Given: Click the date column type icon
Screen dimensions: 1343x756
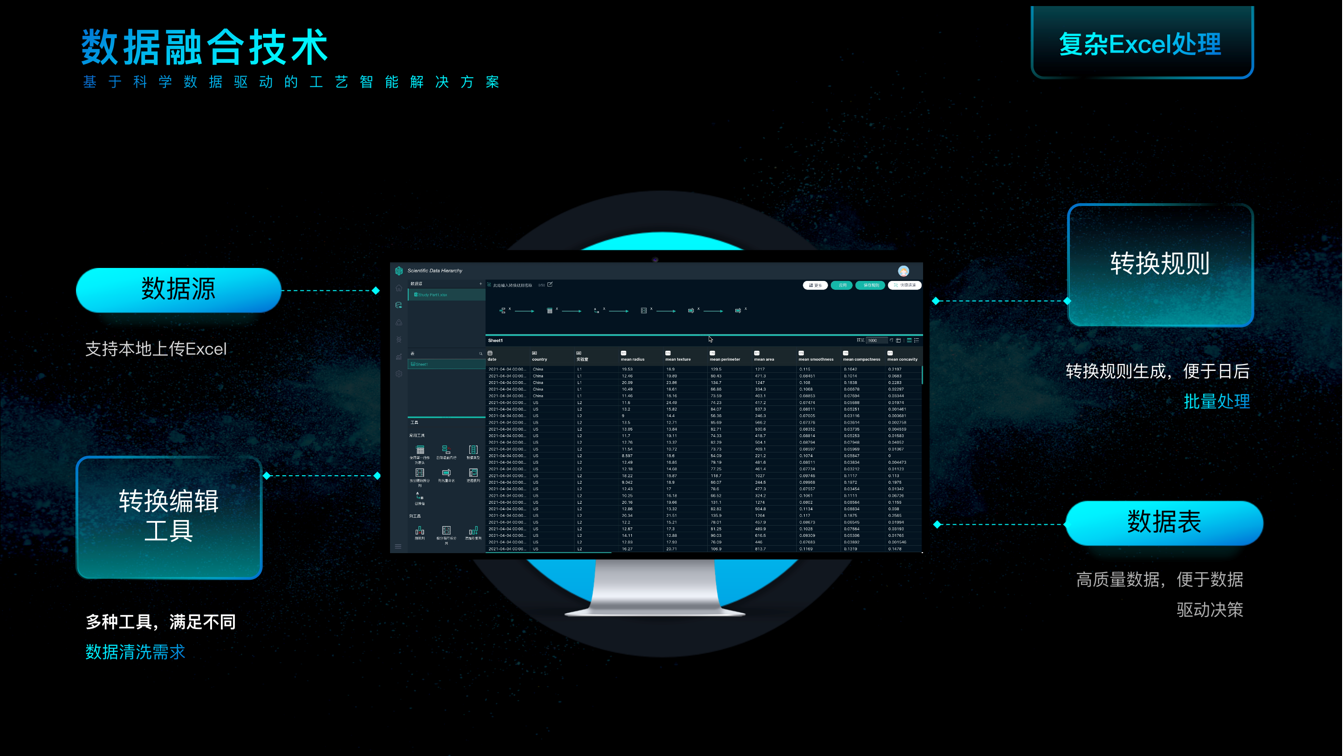Looking at the screenshot, I should (490, 353).
